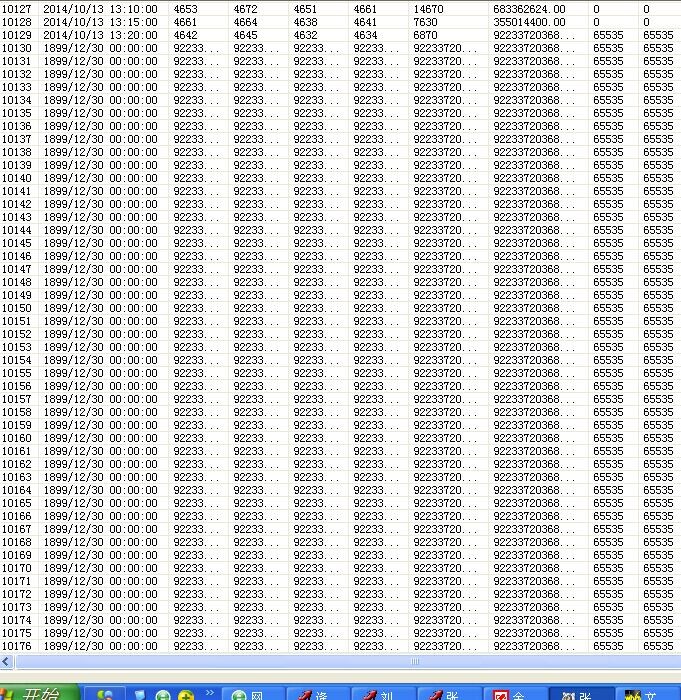
Task: Select date 2014/10/13 13:20:00
Action: coord(100,35)
